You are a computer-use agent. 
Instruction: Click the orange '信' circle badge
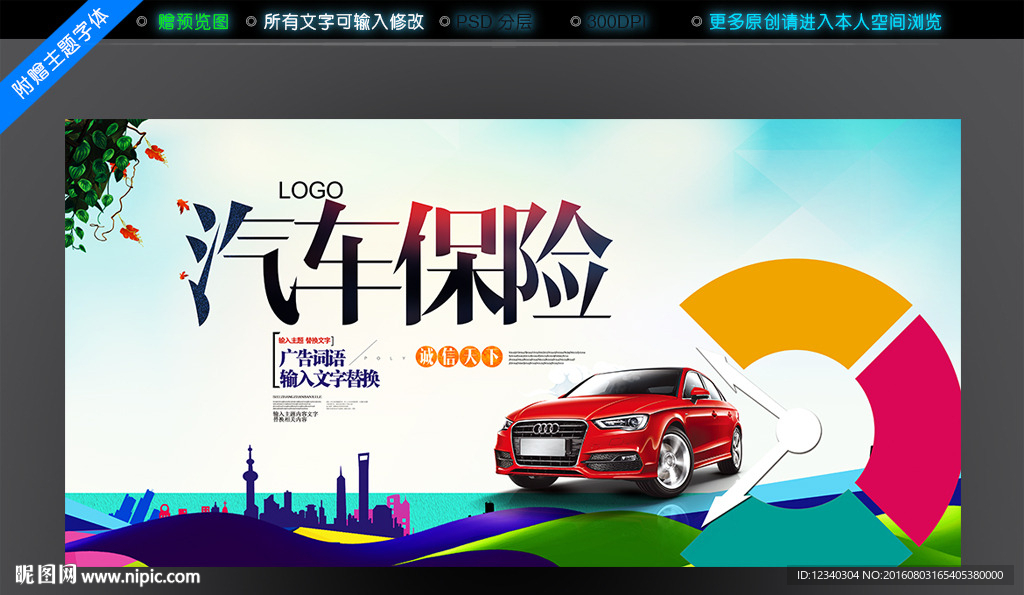click(448, 357)
